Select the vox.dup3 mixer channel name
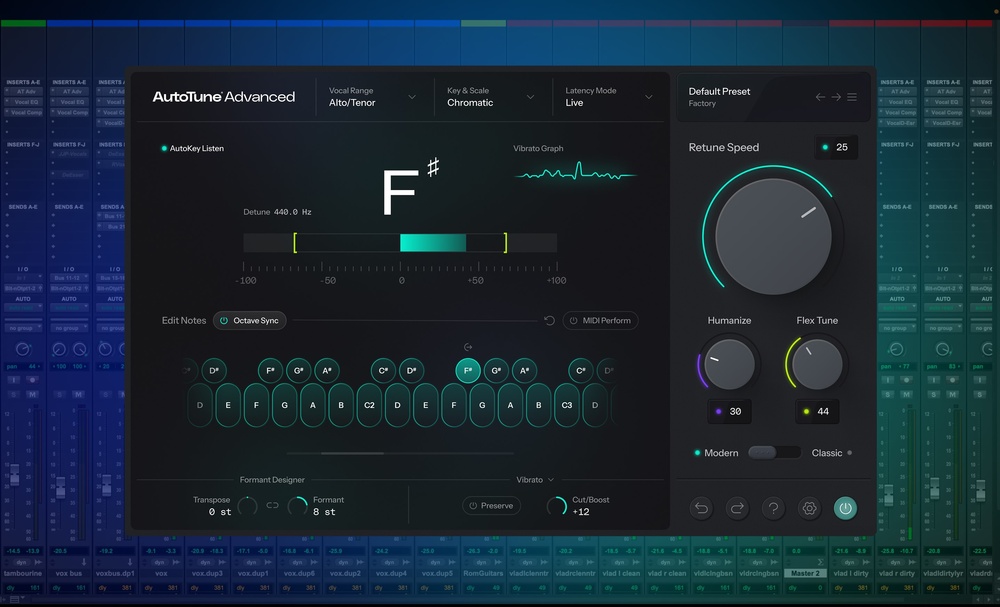The height and width of the screenshot is (607, 1000). point(207,573)
